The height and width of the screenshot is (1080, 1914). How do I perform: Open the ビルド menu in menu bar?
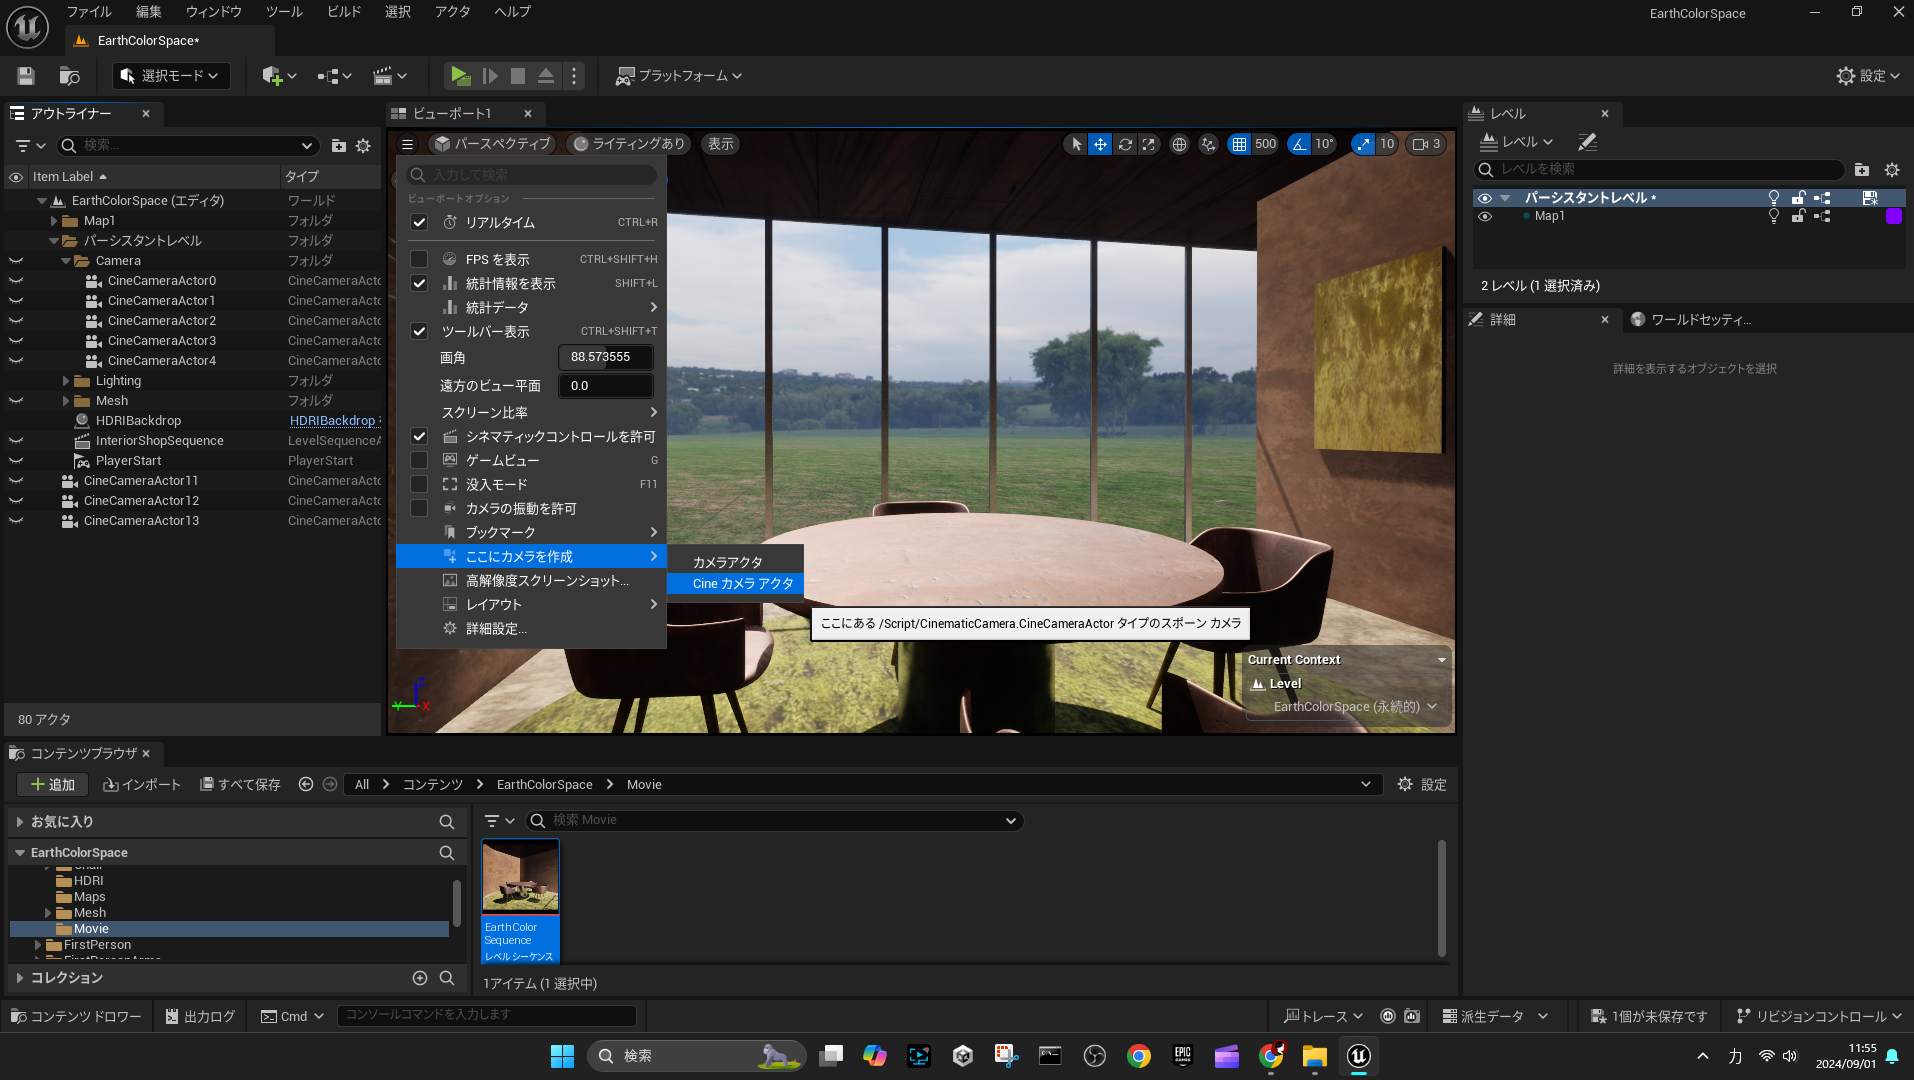(x=344, y=12)
